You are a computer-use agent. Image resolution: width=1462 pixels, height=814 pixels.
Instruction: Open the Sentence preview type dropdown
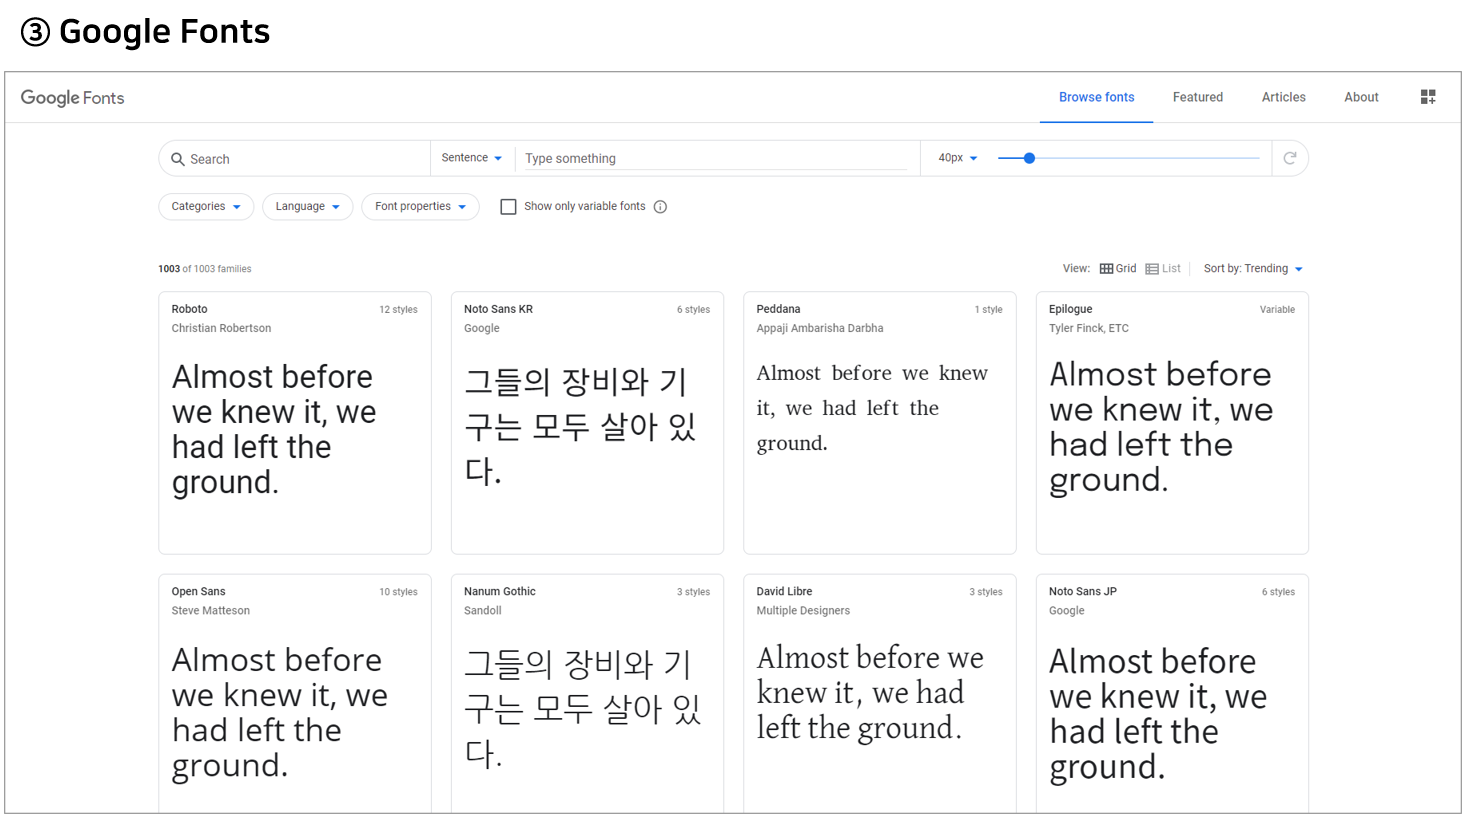[x=472, y=158]
